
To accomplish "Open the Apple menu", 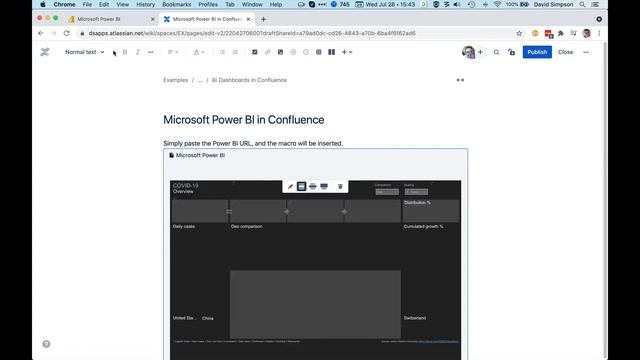I will (43, 4).
